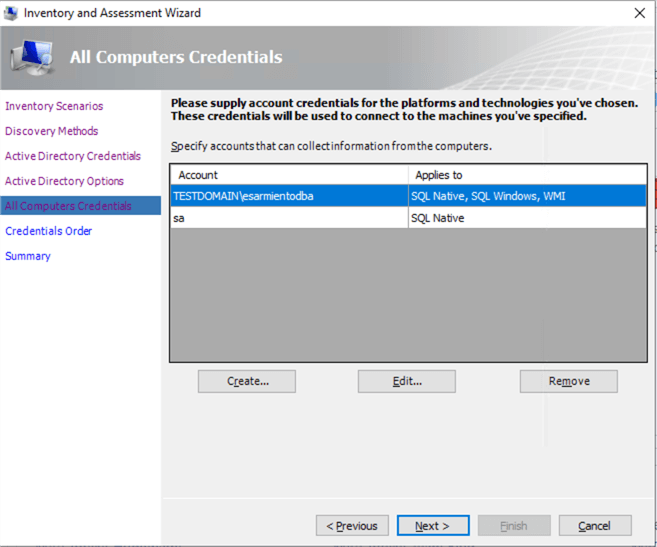This screenshot has width=657, height=547.
Task: Click the Account column header
Action: tap(289, 175)
